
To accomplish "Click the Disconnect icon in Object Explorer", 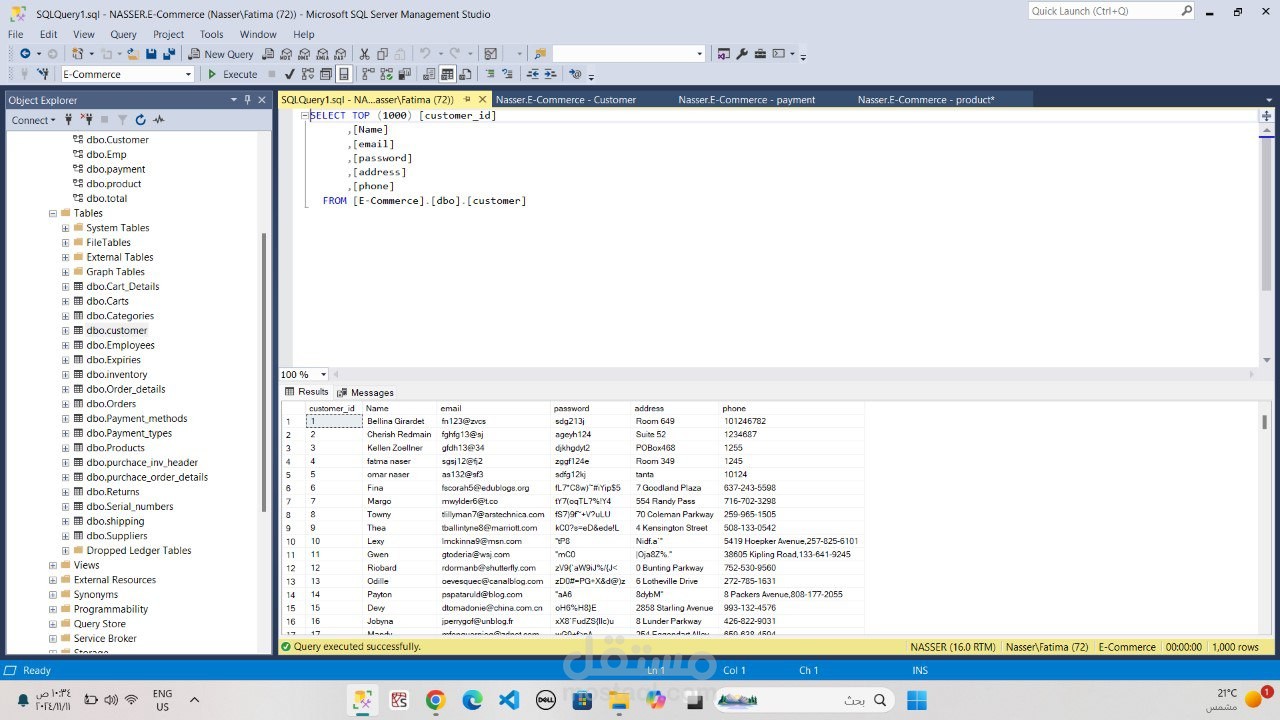I will pyautogui.click(x=86, y=120).
